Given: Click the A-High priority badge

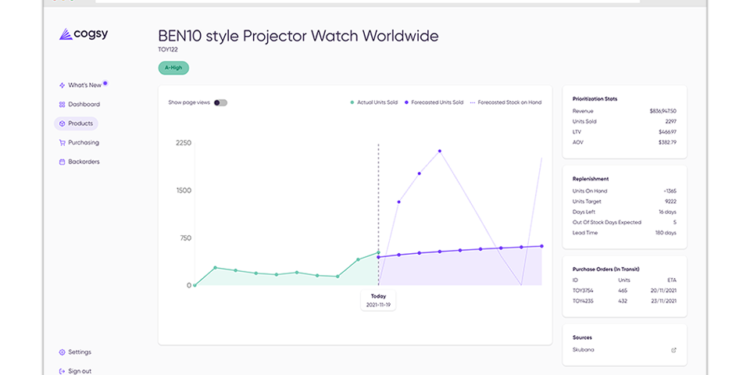Looking at the screenshot, I should pyautogui.click(x=174, y=68).
